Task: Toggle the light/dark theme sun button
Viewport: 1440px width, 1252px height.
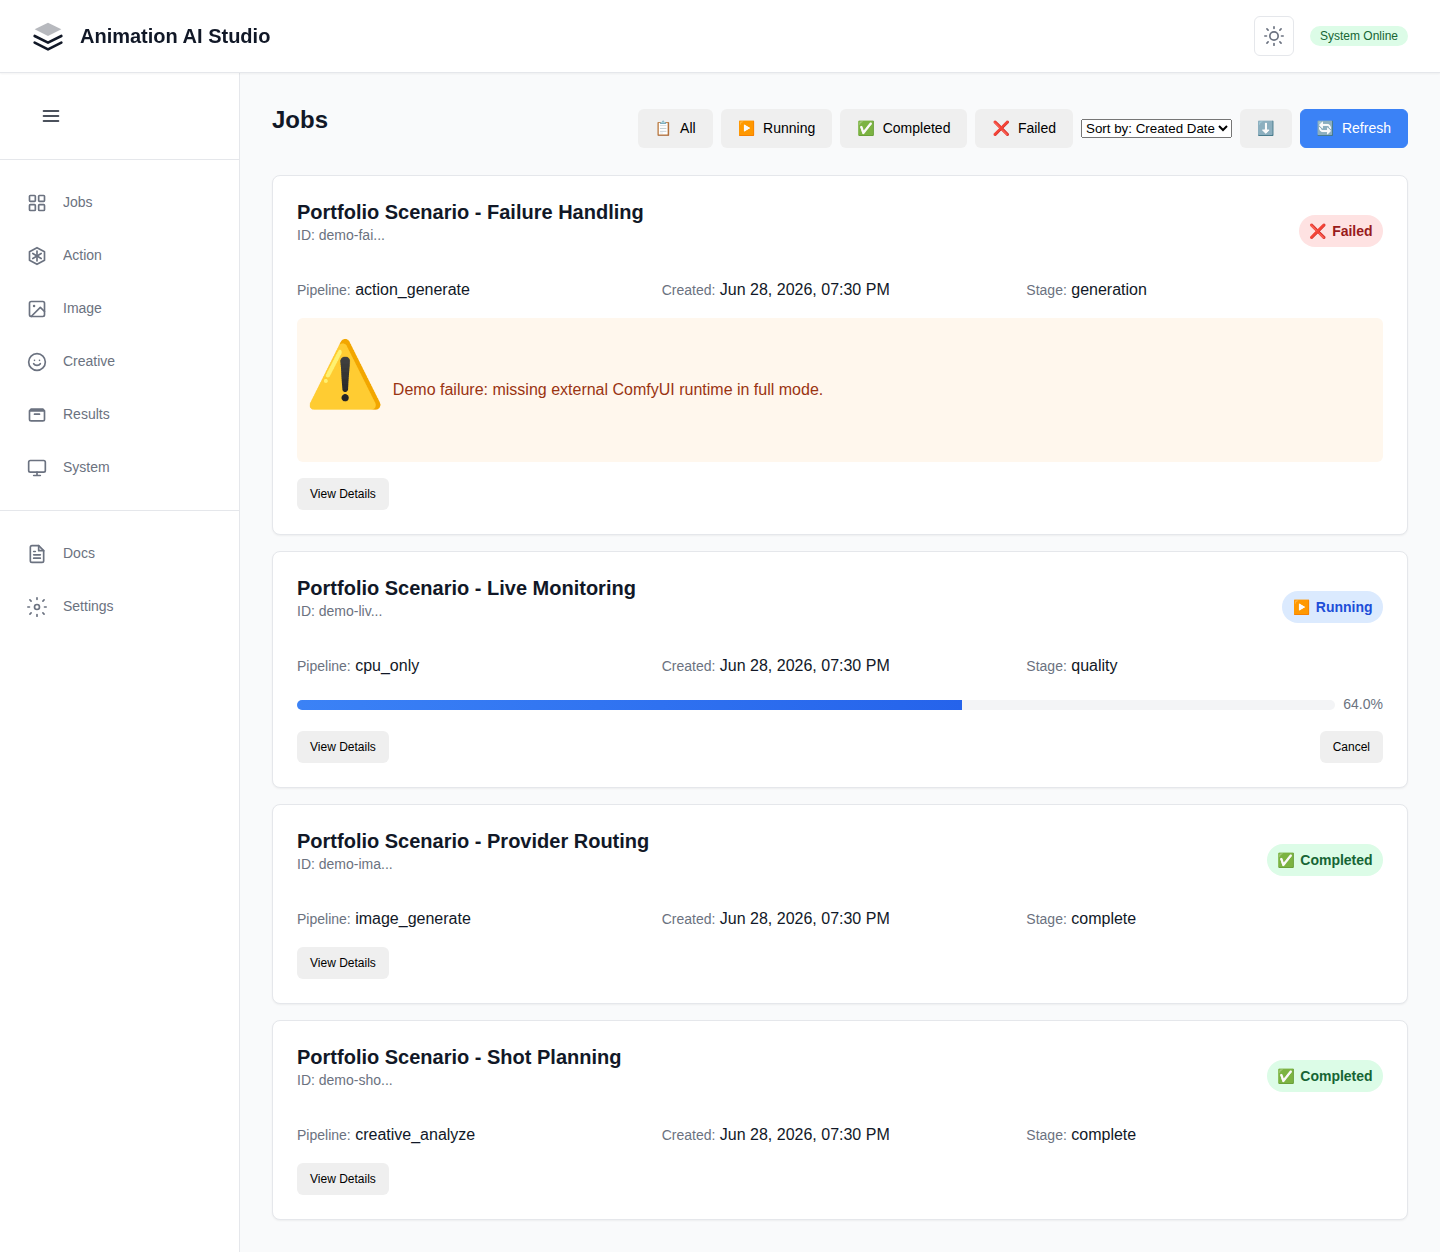Action: 1274,36
